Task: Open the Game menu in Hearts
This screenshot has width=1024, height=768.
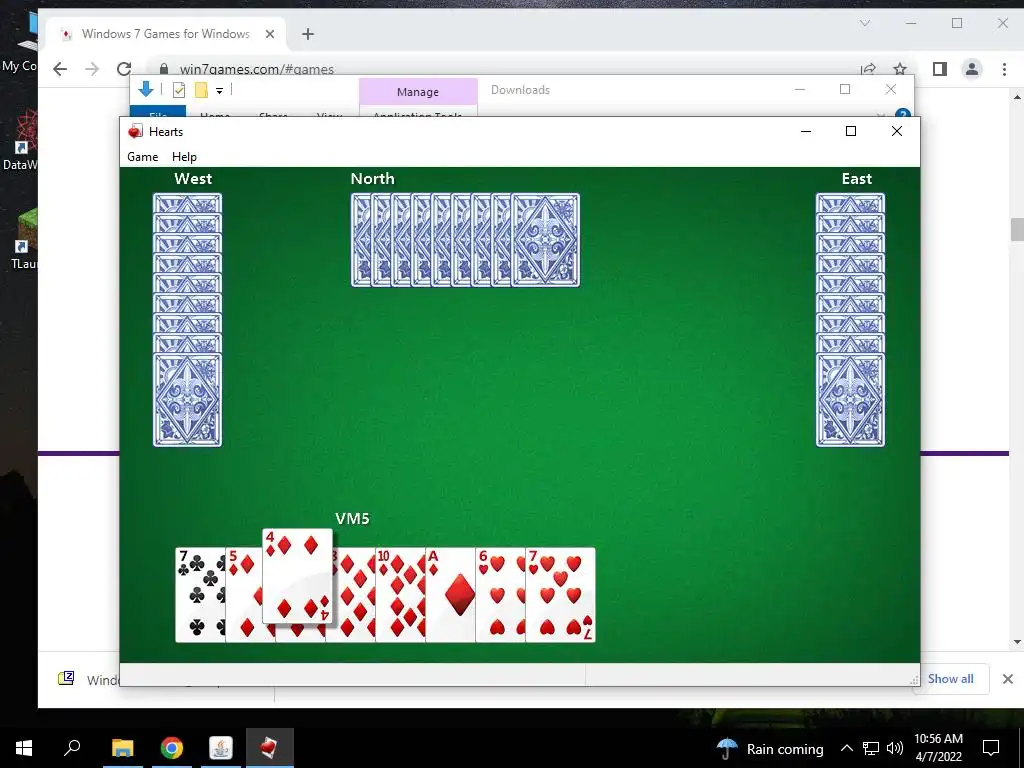Action: (x=142, y=157)
